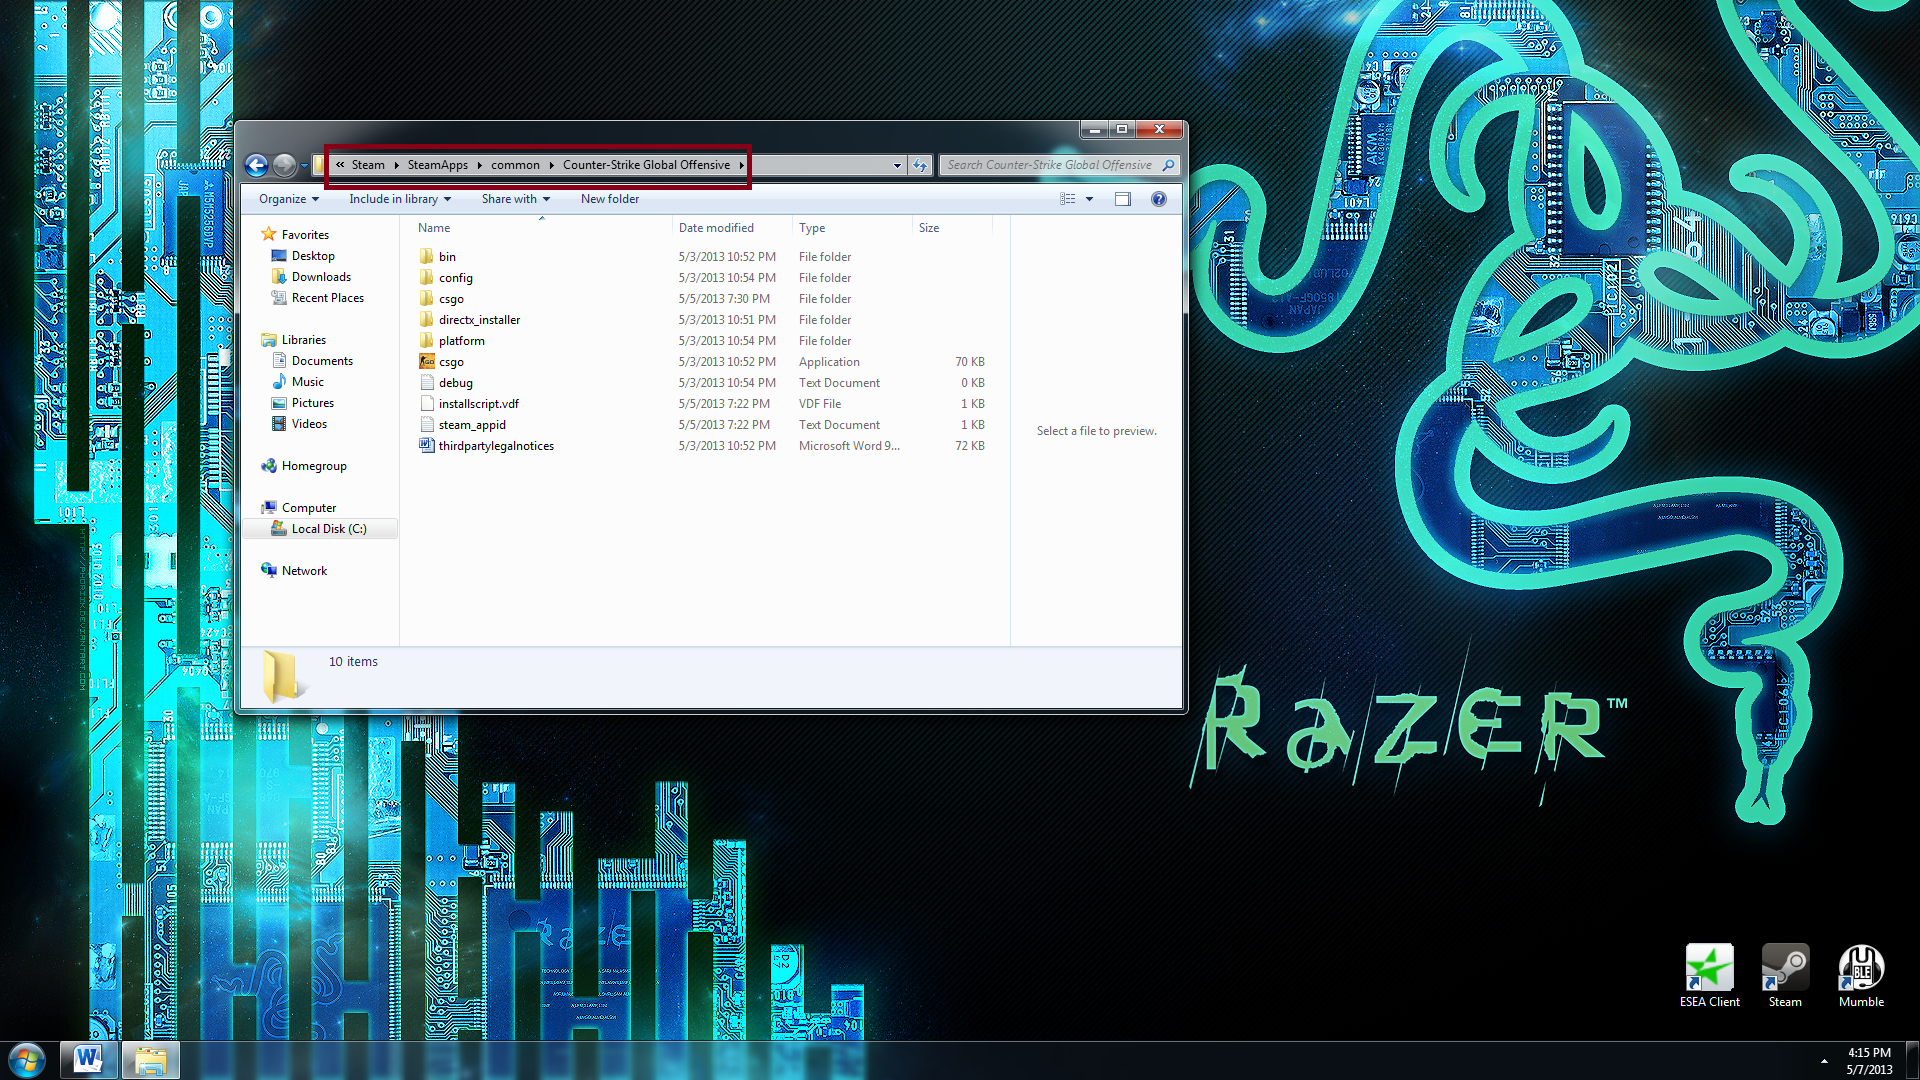Change view with the views icon

tap(1067, 199)
